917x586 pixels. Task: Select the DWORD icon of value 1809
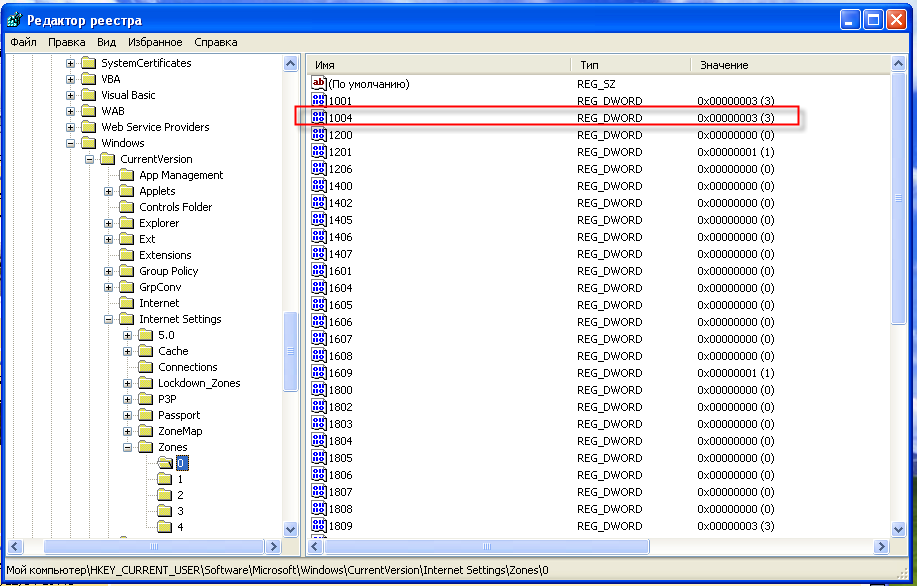tap(319, 525)
